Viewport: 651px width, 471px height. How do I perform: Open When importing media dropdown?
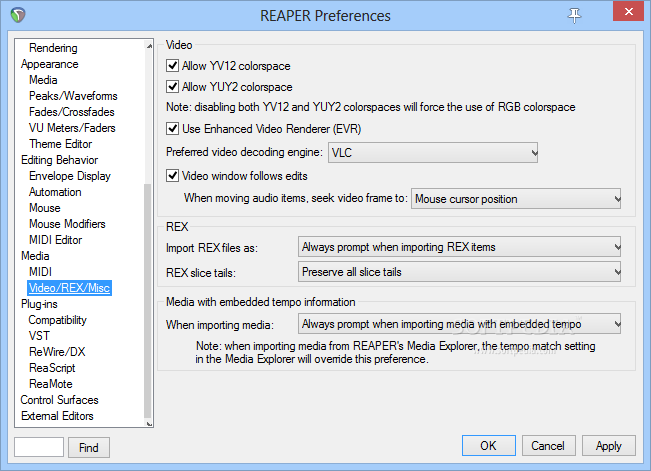tap(460, 324)
